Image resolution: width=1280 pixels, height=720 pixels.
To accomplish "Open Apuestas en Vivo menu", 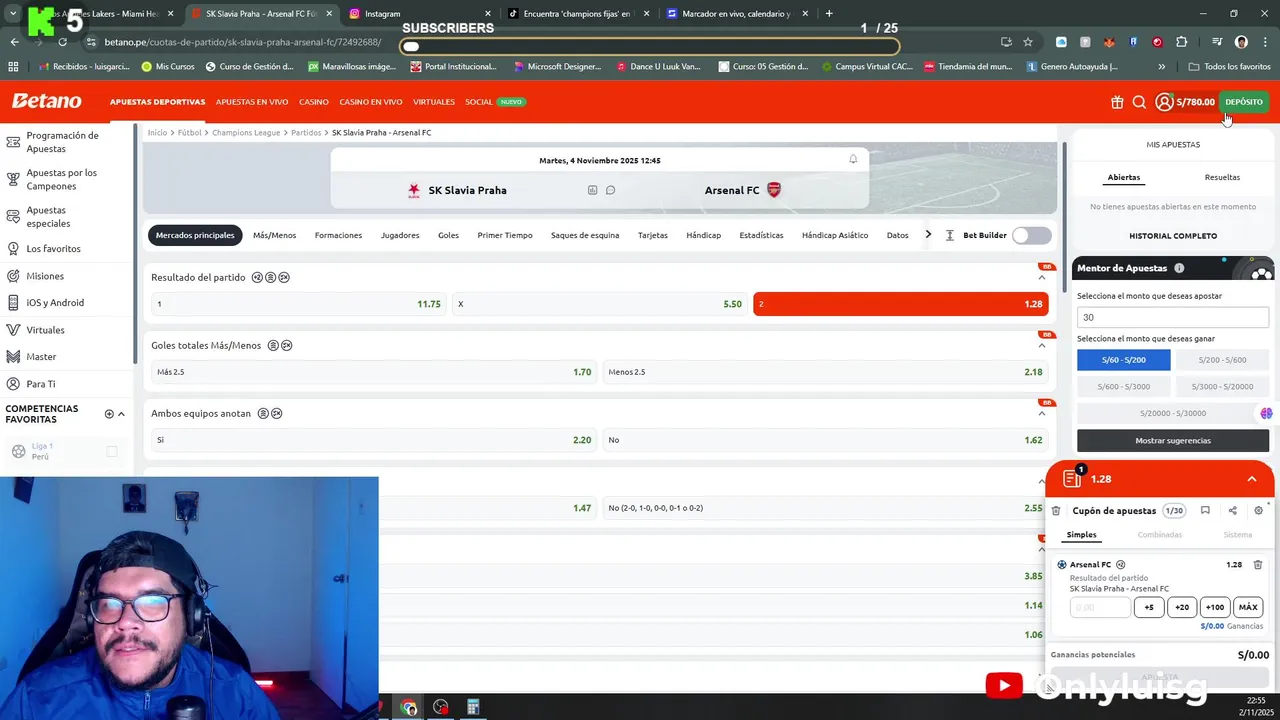I will [x=252, y=102].
